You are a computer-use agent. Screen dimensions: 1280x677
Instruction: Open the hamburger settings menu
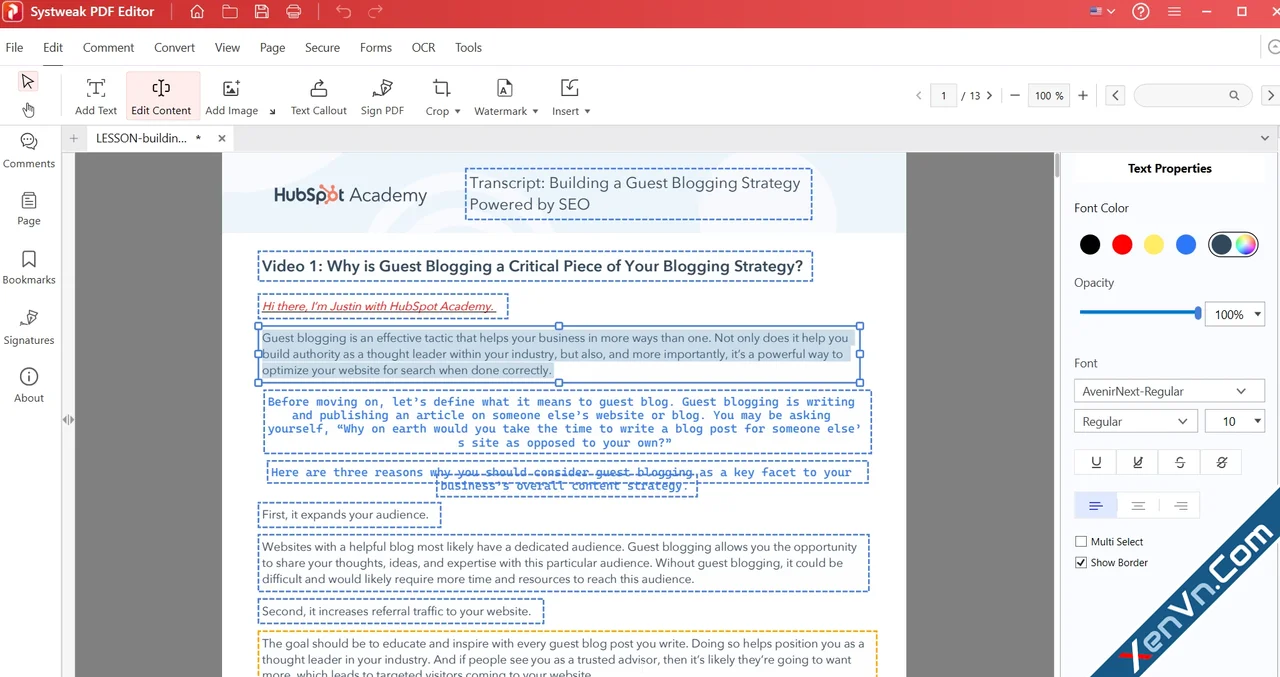click(x=1175, y=12)
